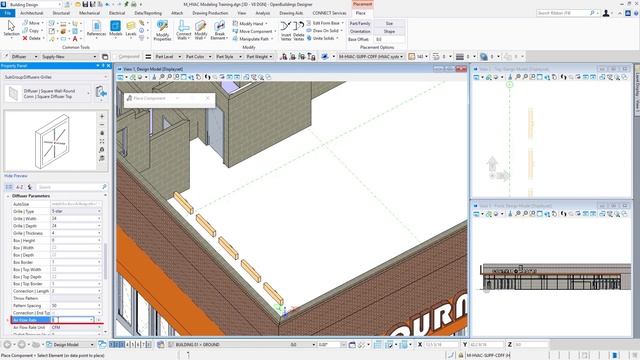
Task: Click the catalog picker icon beside diffuser name
Action: (x=101, y=92)
